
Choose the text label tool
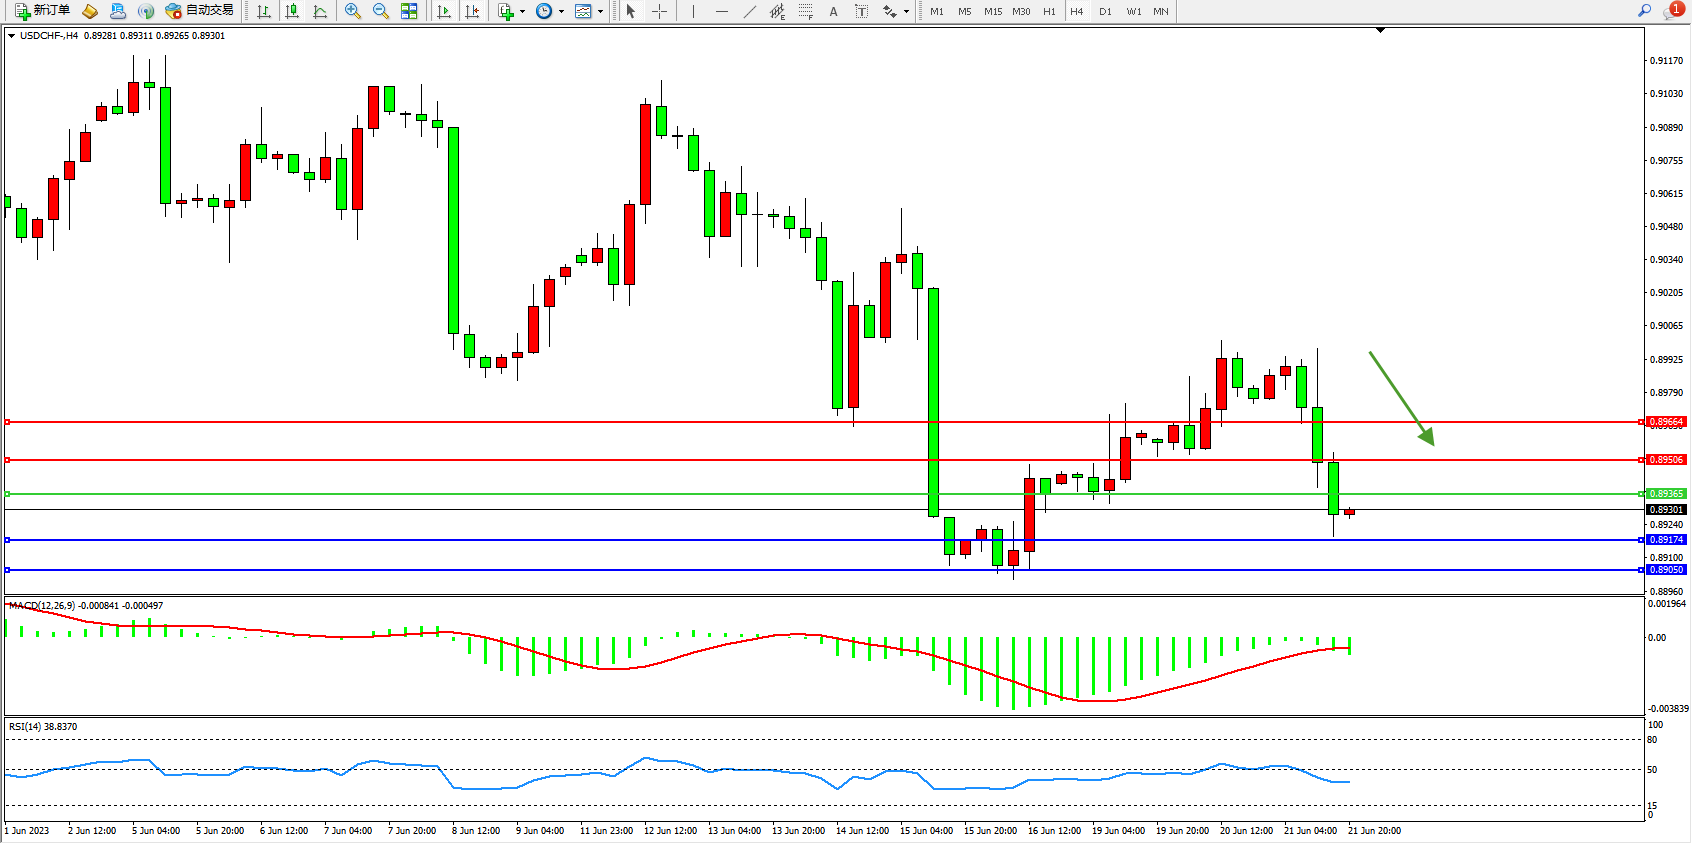point(833,11)
